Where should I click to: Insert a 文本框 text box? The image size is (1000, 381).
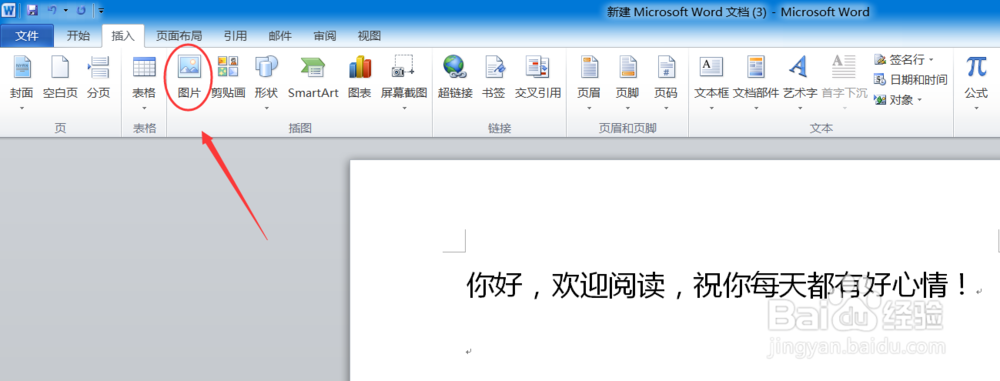coord(711,82)
